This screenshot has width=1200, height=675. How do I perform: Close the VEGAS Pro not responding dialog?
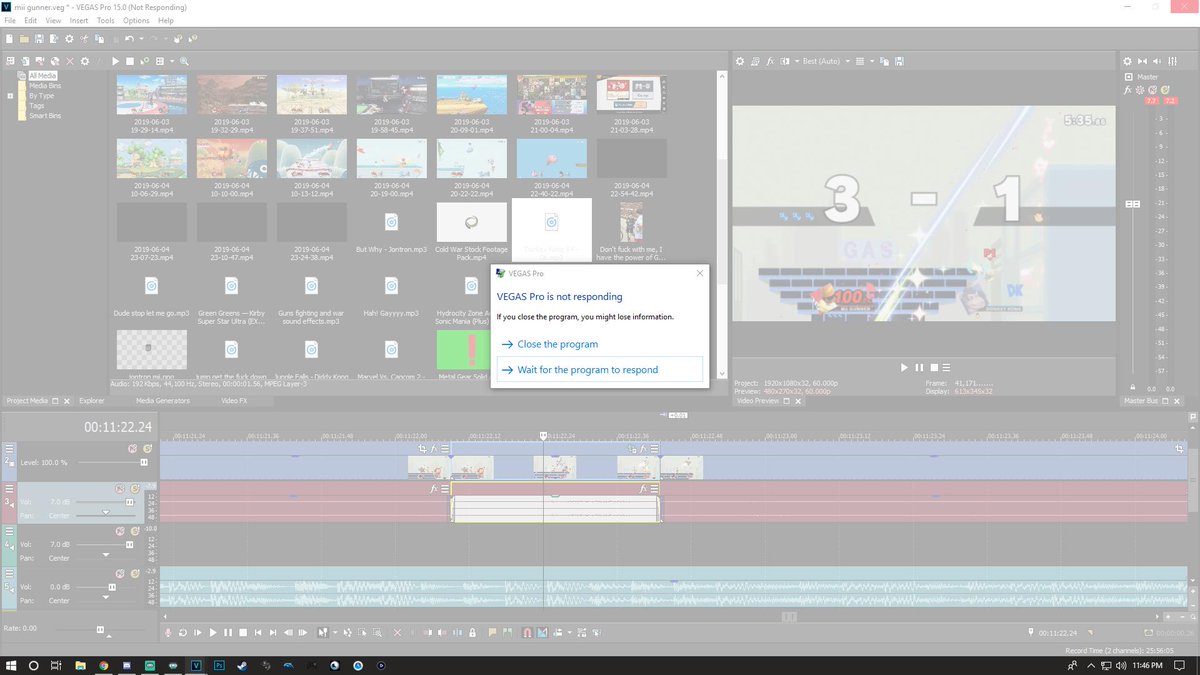pos(699,273)
